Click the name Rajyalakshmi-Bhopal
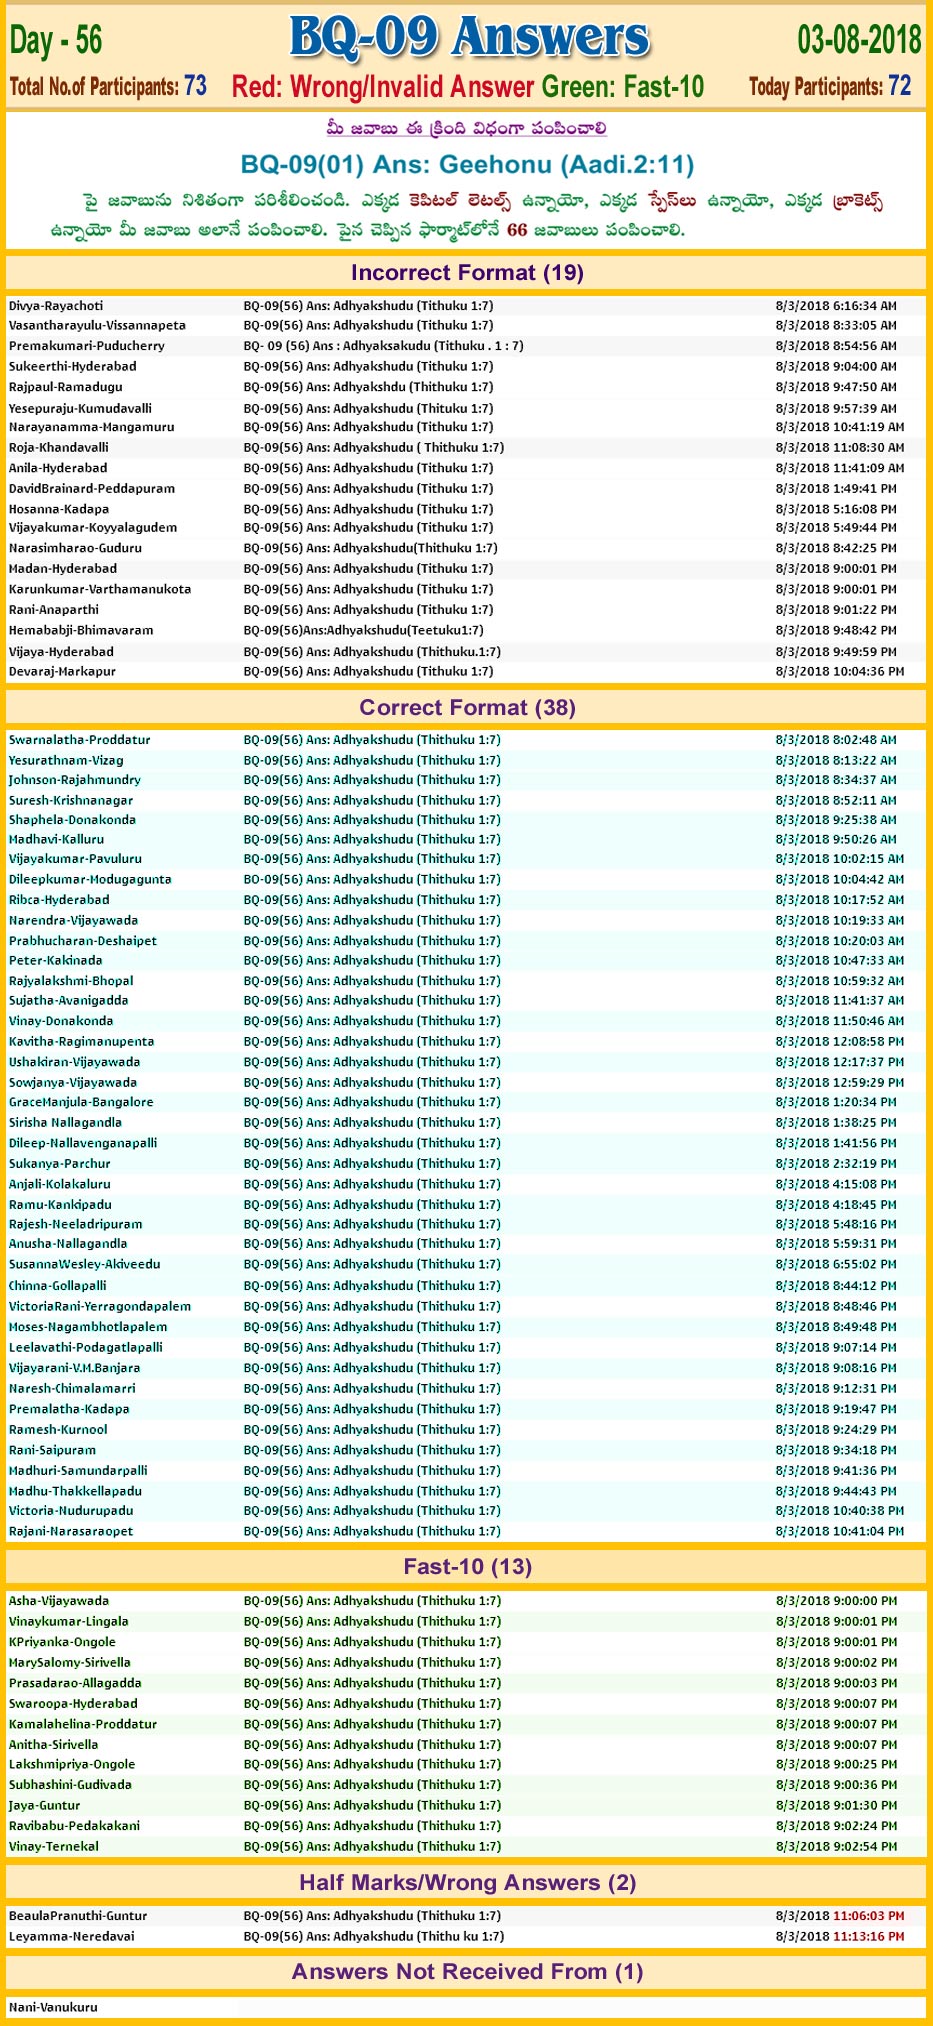 coord(71,981)
